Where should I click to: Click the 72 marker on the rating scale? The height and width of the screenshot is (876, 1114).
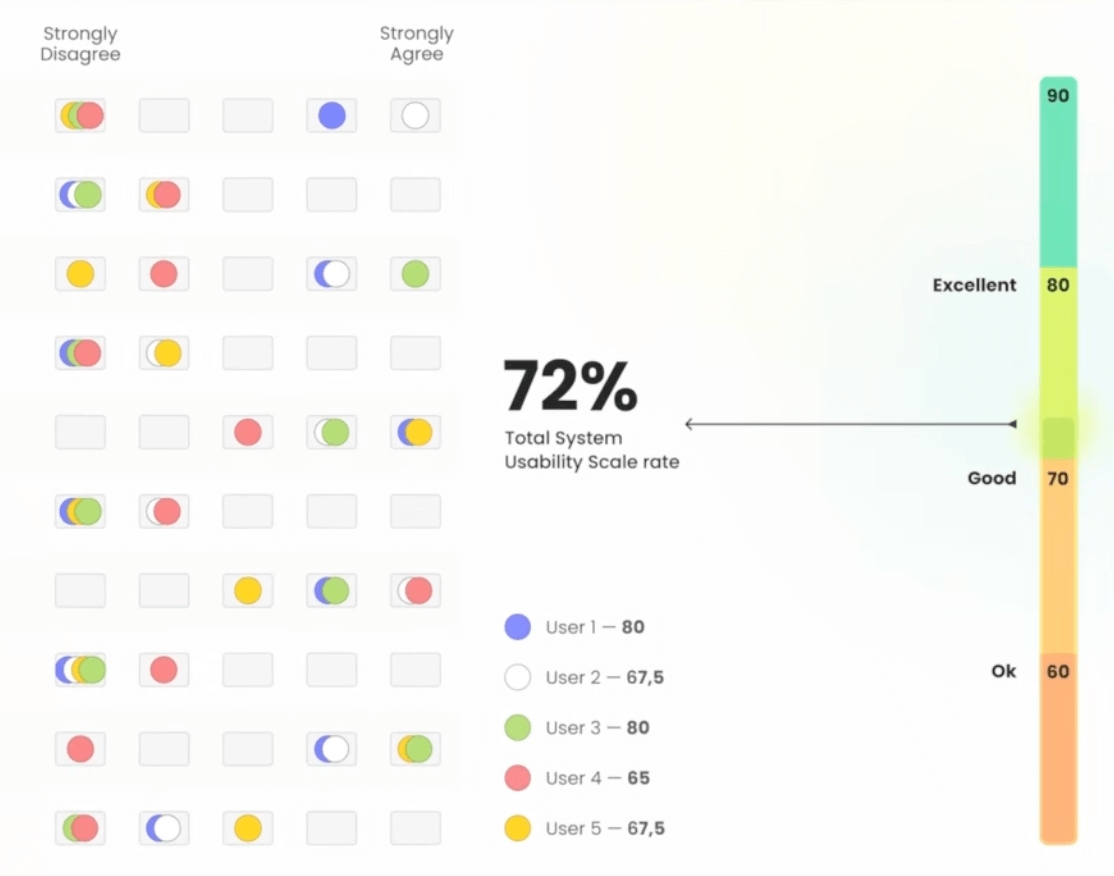click(1058, 437)
